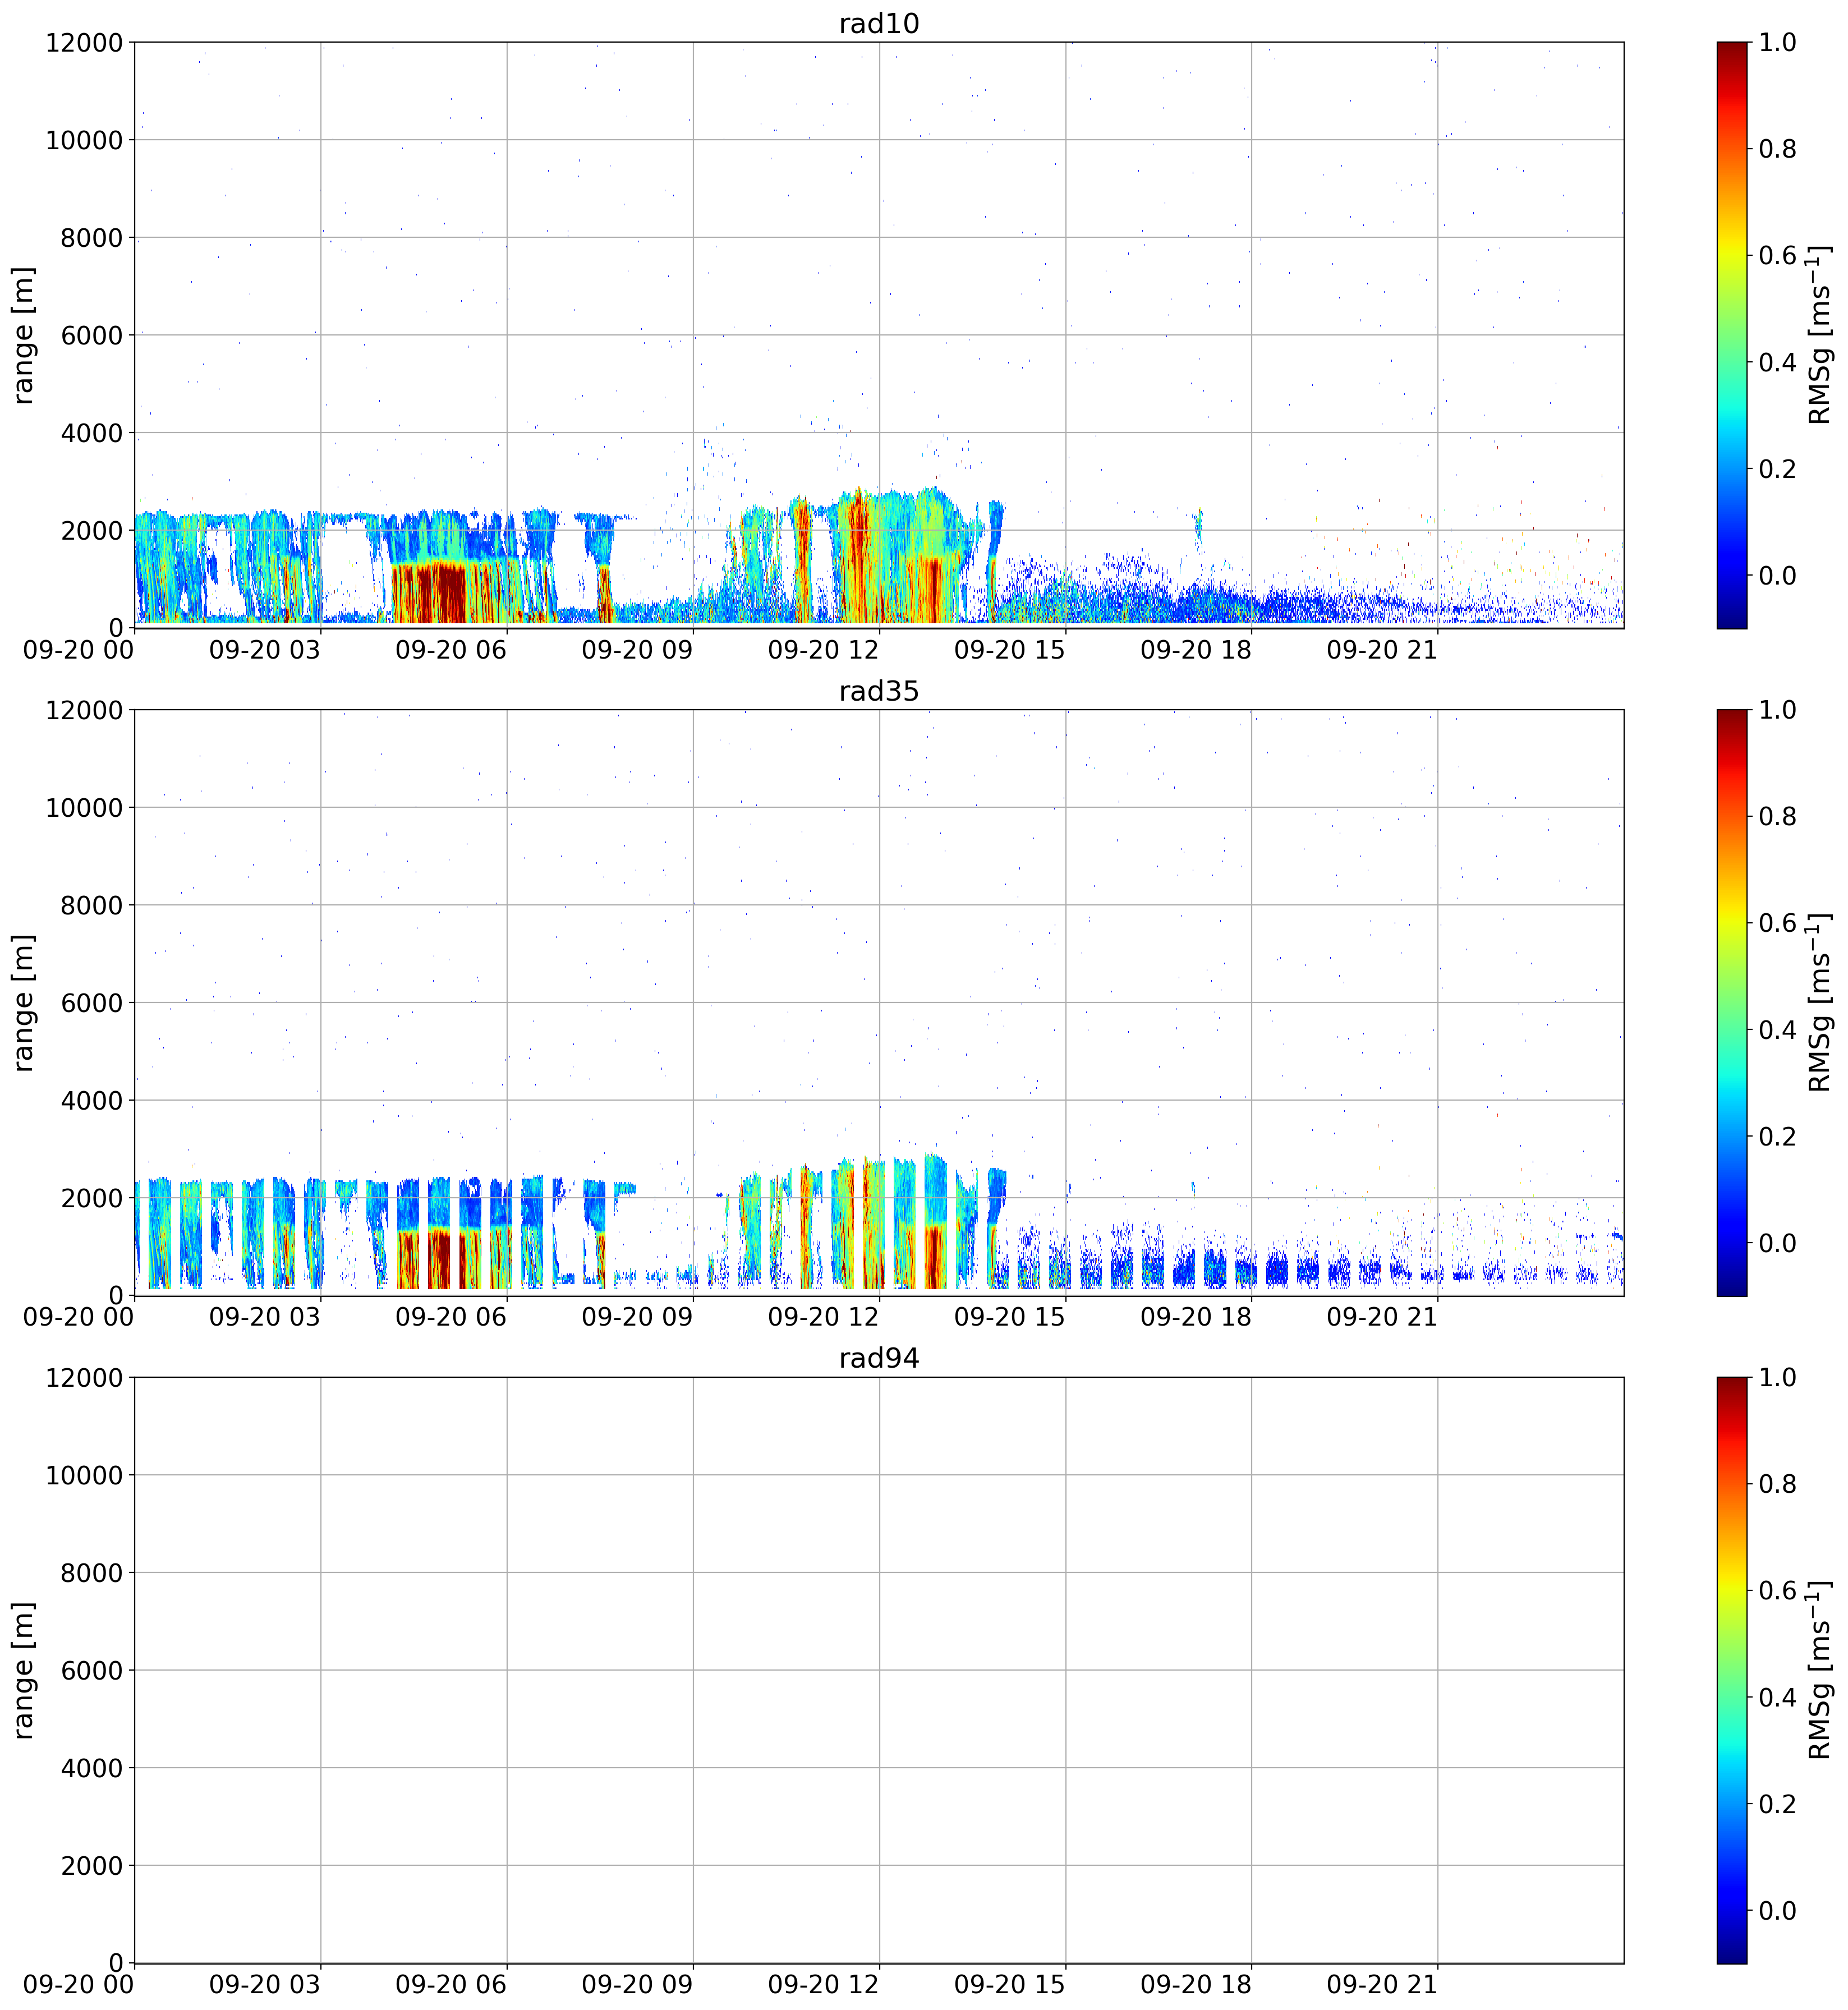Screen dimensions: 1848x2010
Task: Click the 0.2 colorbar tick of rad94
Action: click(1777, 1804)
